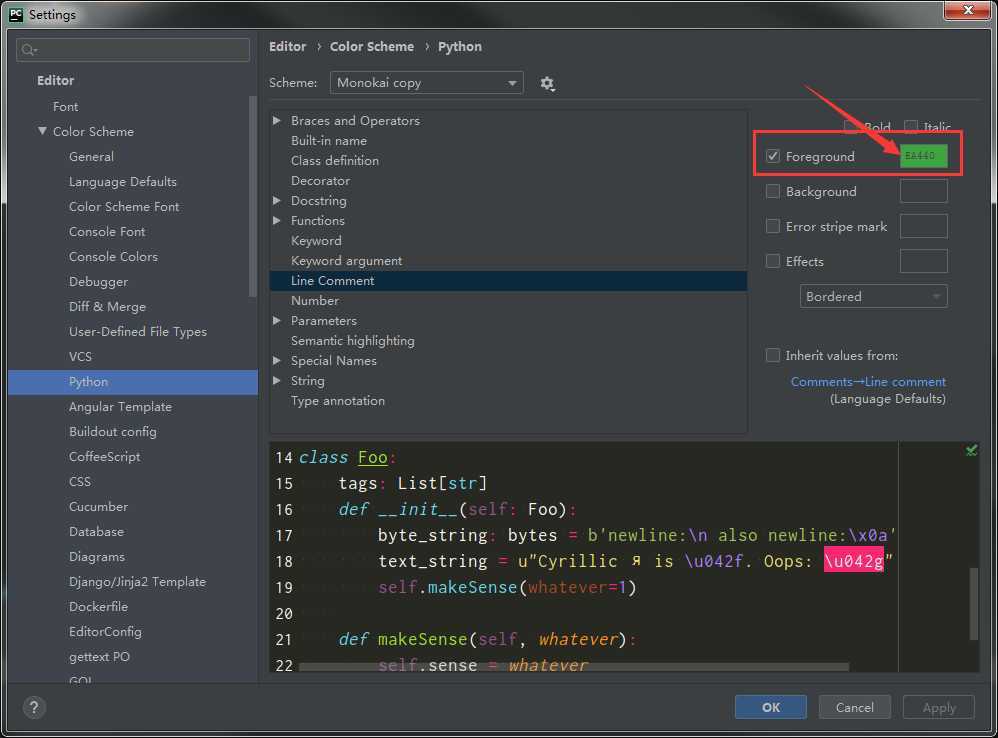Expand the Braces and Operators node
Viewport: 998px width, 738px height.
277,121
